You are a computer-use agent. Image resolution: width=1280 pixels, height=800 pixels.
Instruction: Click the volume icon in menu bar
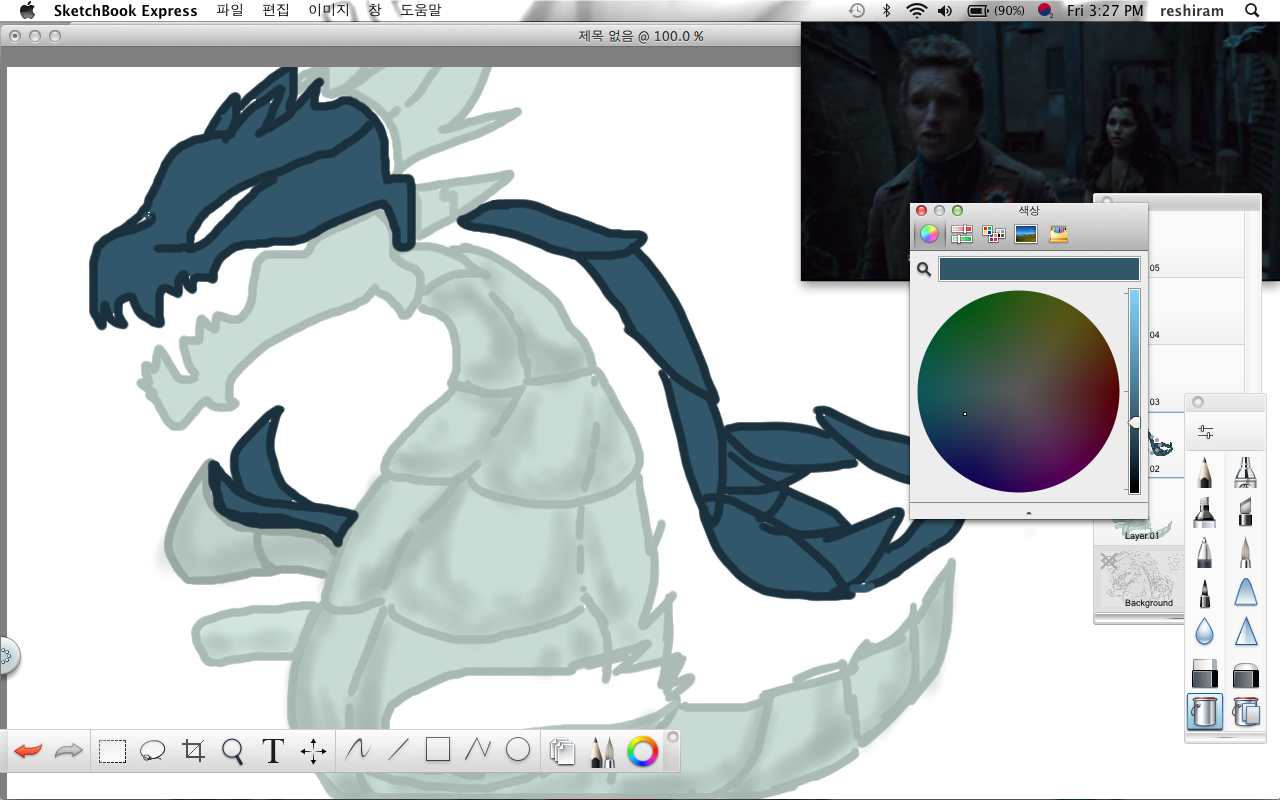coord(945,11)
